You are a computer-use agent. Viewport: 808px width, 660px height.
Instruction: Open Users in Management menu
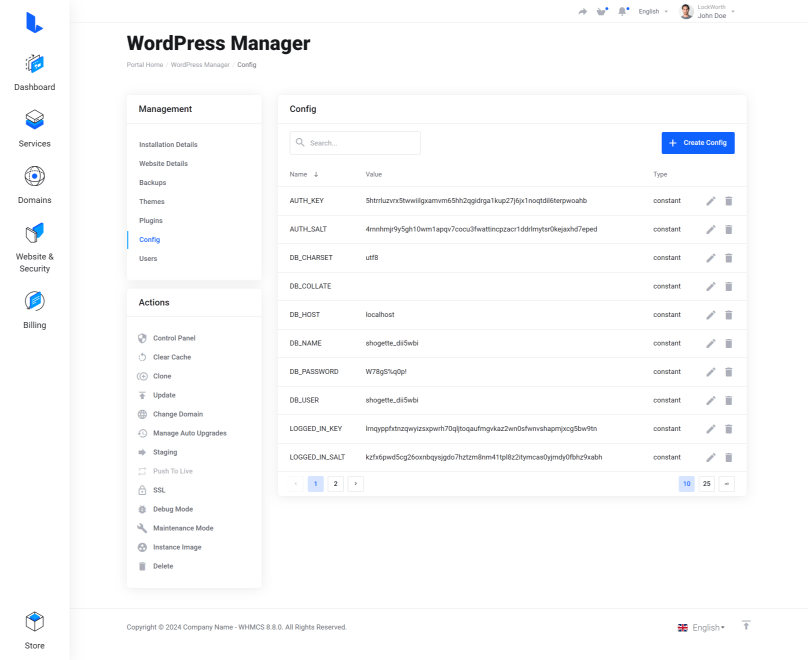148,259
